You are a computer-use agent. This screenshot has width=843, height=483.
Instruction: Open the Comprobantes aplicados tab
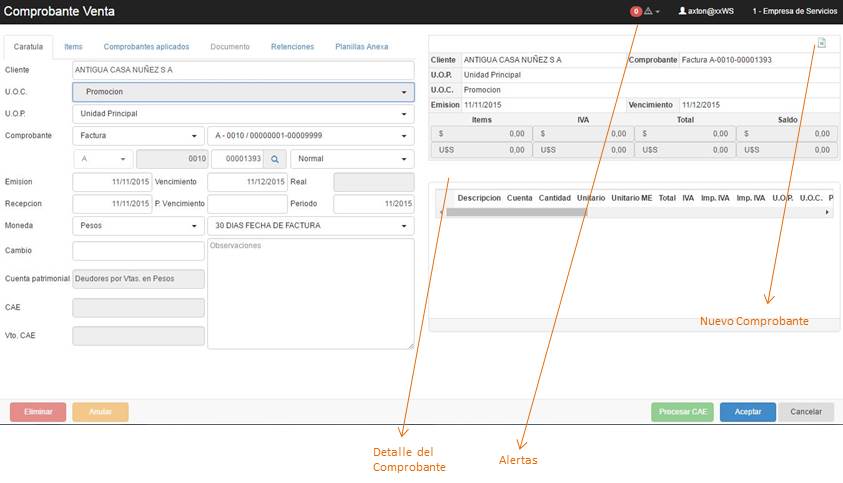click(x=146, y=47)
